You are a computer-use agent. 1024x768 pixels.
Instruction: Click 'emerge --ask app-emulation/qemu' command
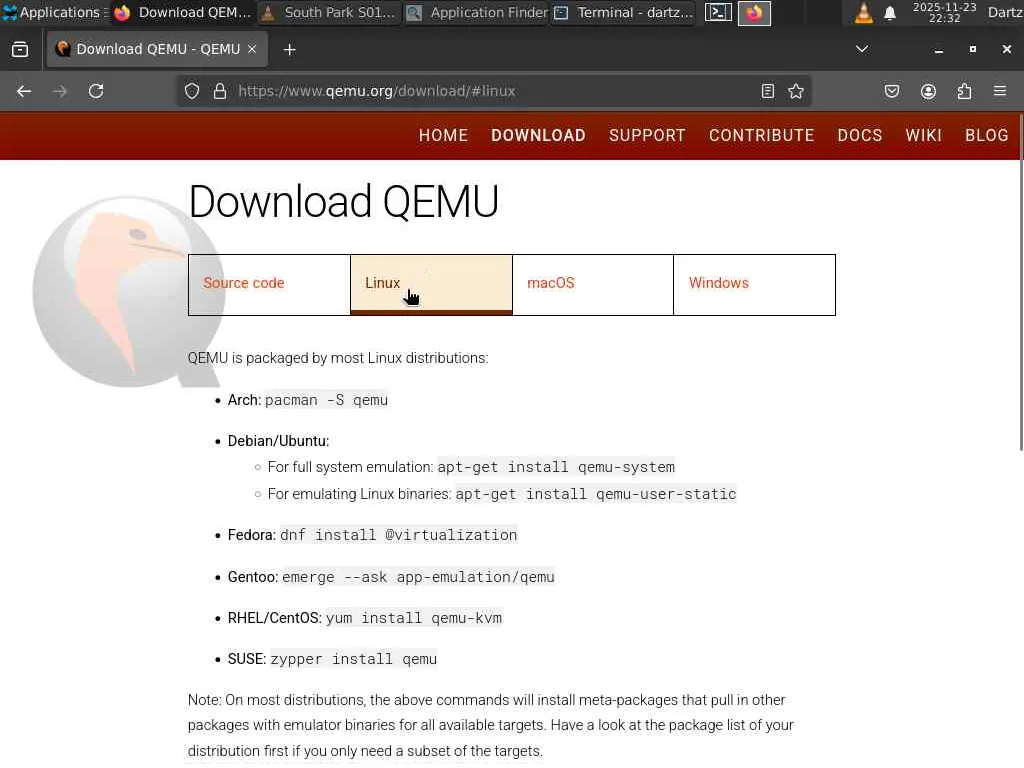tap(418, 577)
